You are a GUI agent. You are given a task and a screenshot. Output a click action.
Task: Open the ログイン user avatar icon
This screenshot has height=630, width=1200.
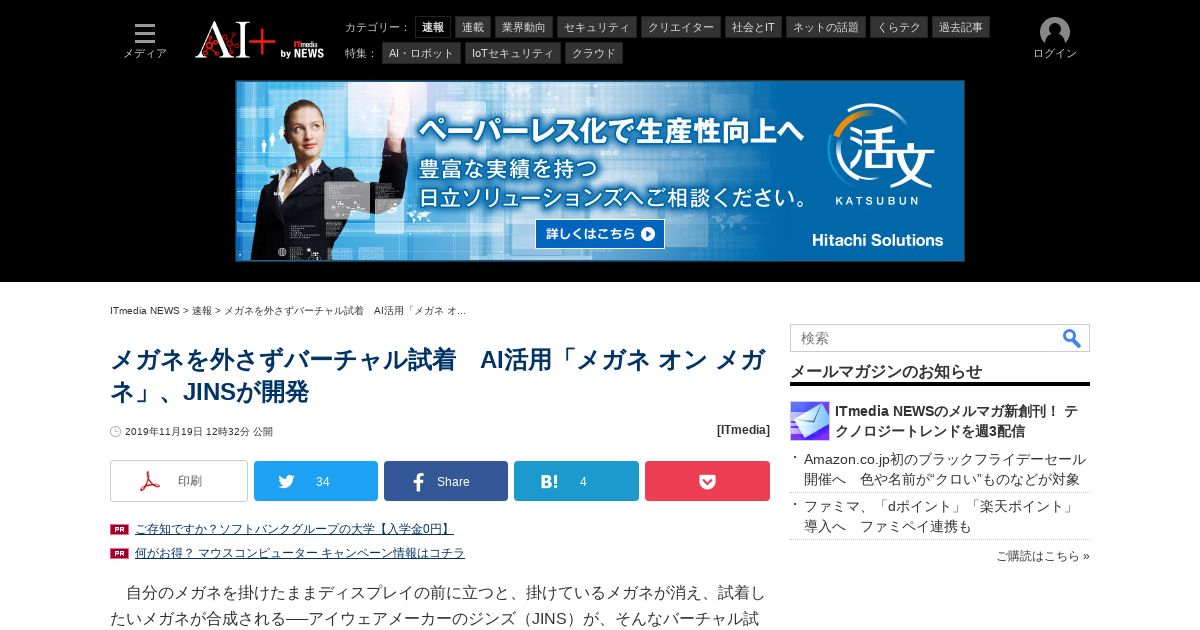pyautogui.click(x=1055, y=39)
